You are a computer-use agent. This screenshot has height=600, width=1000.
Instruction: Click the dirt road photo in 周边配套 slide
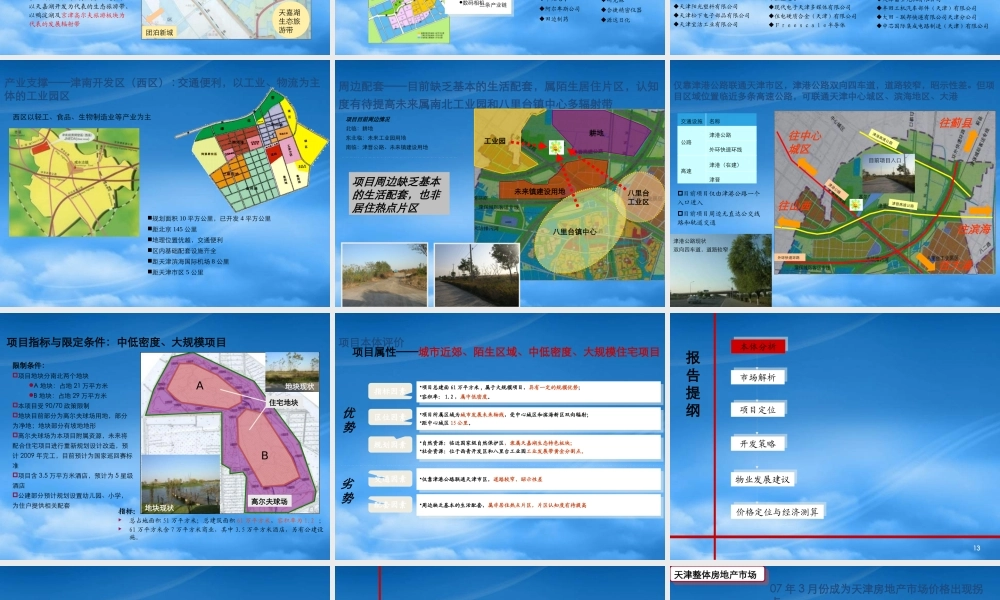coord(385,275)
